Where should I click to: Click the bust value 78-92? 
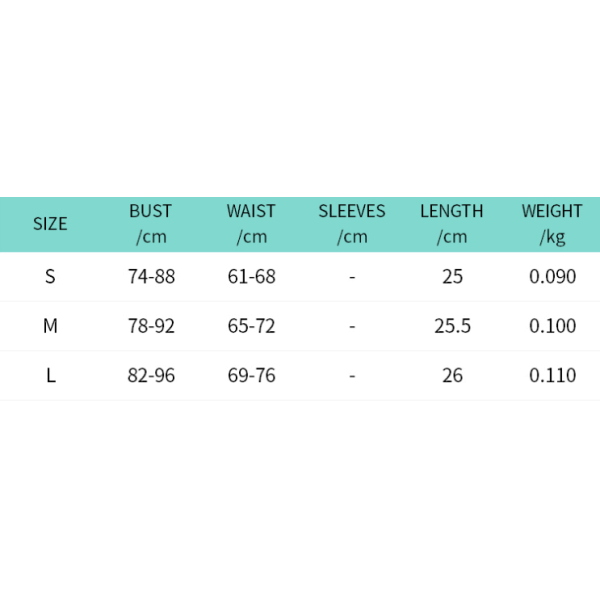(x=151, y=326)
